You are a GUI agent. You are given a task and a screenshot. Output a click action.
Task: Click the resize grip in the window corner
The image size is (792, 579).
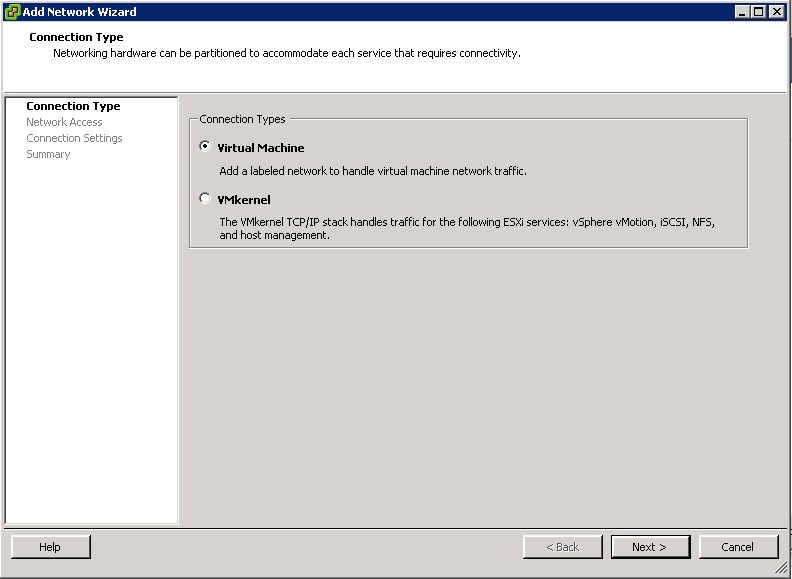[x=781, y=568]
